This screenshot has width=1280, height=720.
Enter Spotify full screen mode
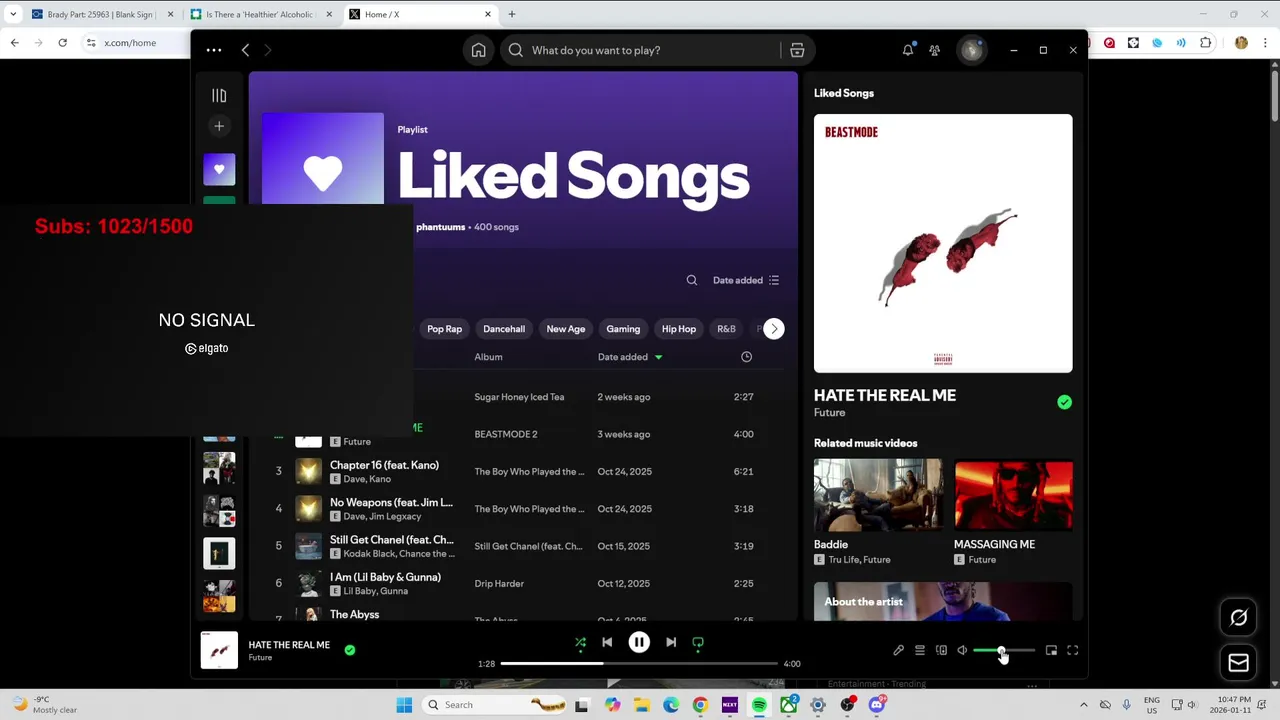[x=1072, y=651]
